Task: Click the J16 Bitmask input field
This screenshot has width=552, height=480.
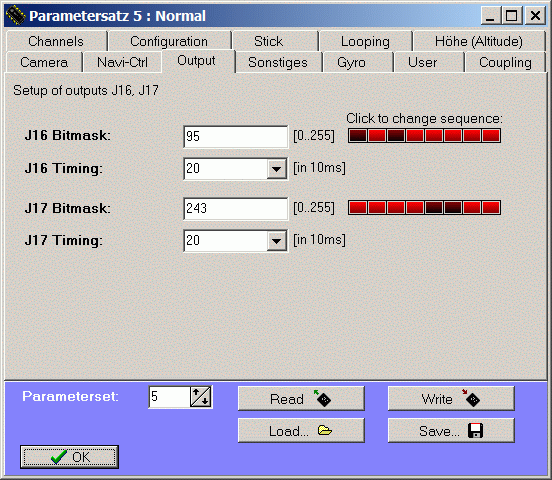Action: tap(236, 137)
